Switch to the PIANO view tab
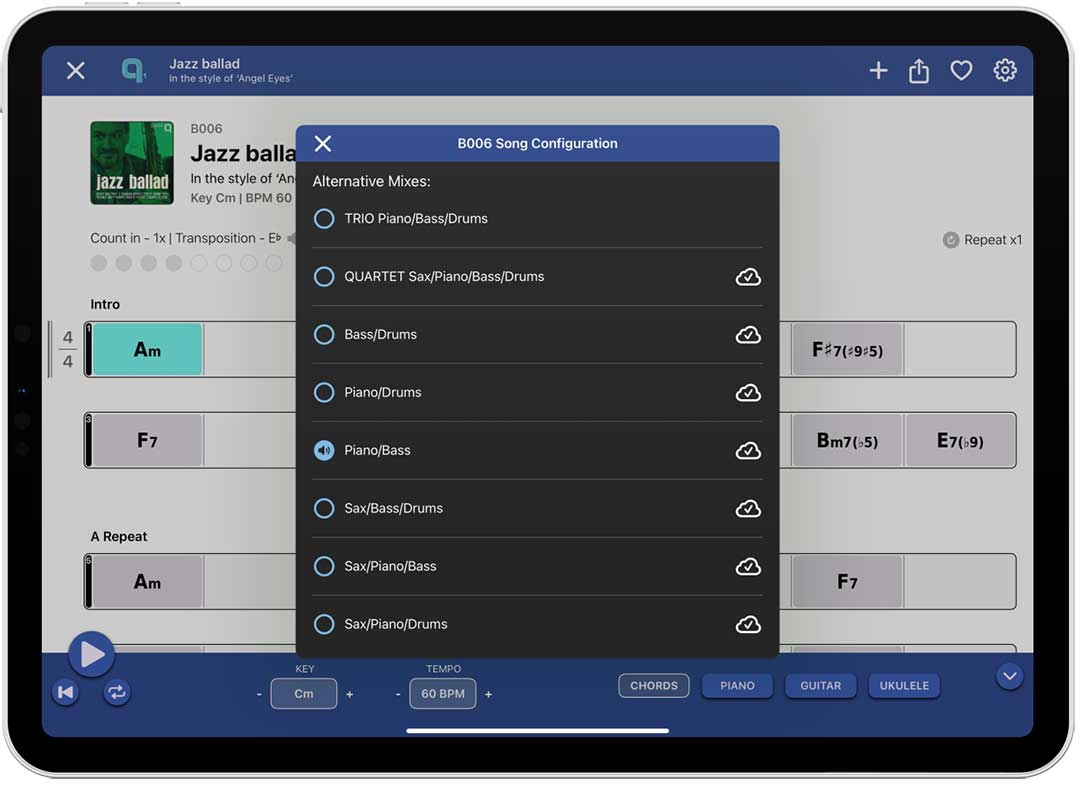The image size is (1080, 786). click(x=737, y=686)
